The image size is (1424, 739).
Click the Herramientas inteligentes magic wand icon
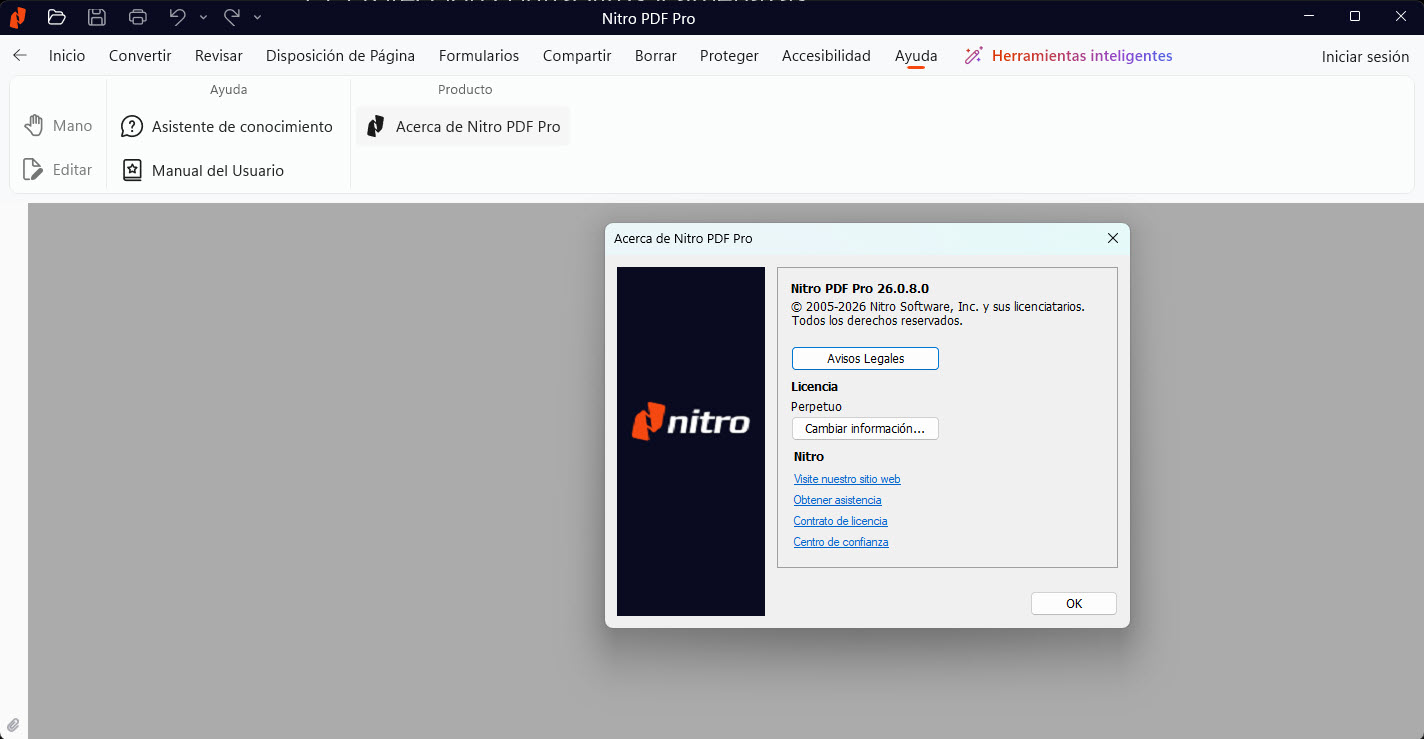pos(973,56)
